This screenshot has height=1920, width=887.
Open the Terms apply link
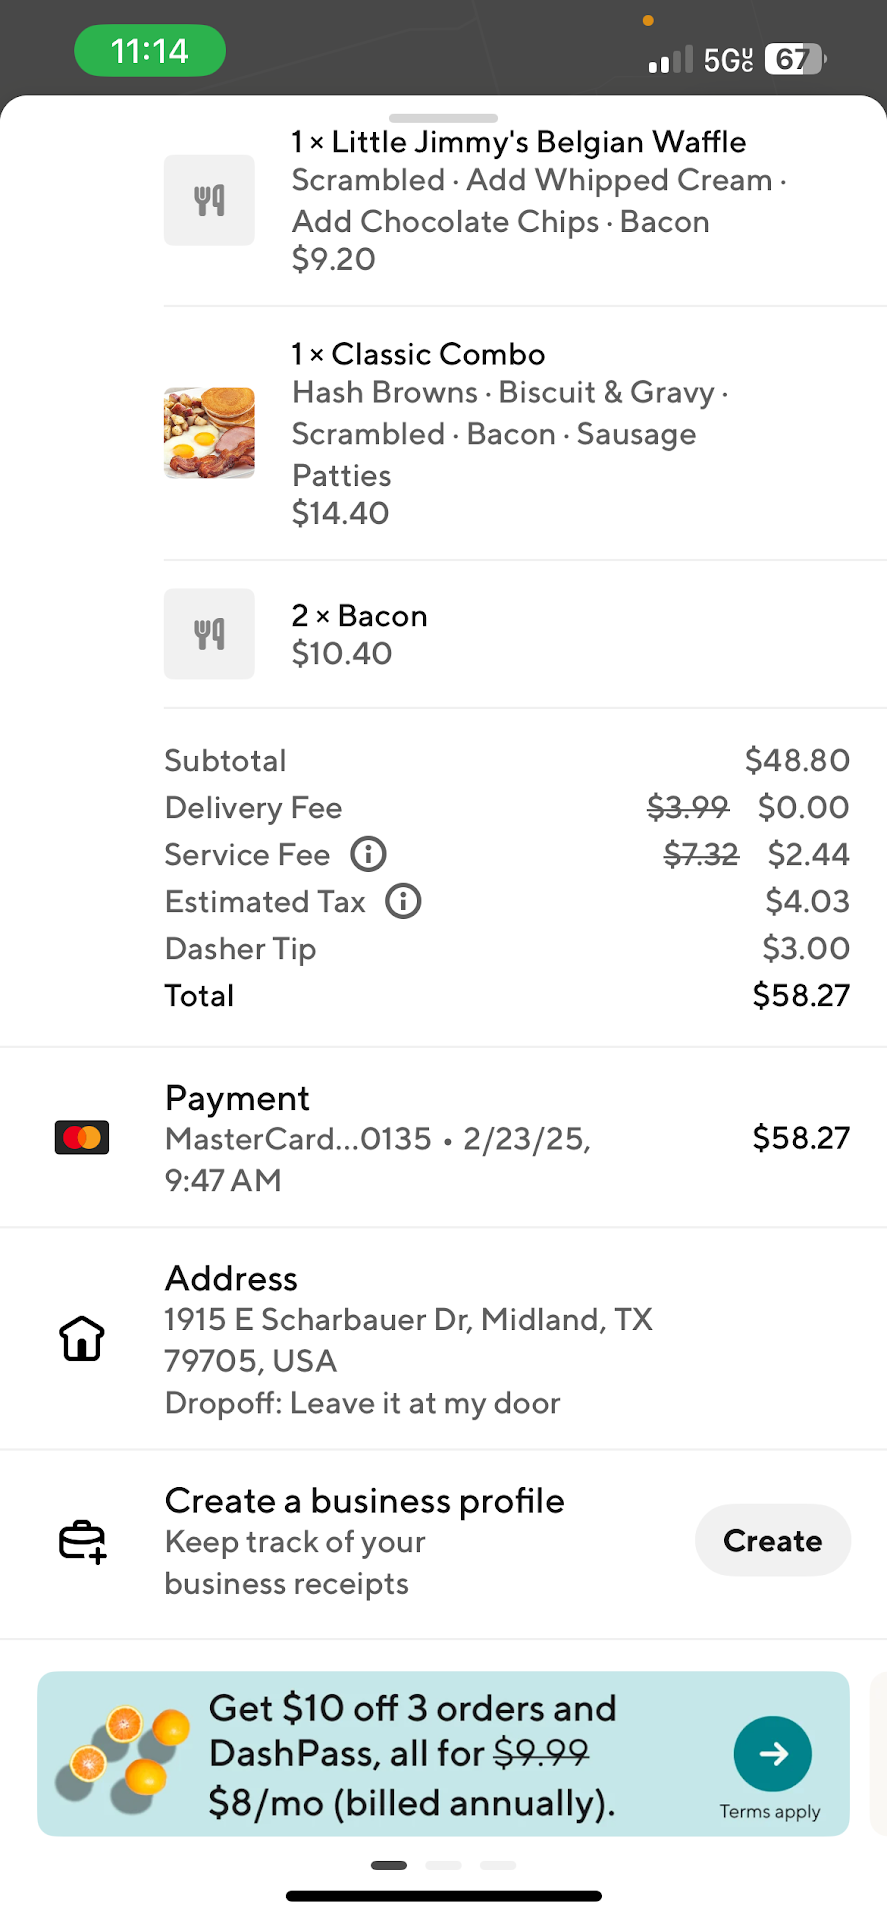[770, 1812]
